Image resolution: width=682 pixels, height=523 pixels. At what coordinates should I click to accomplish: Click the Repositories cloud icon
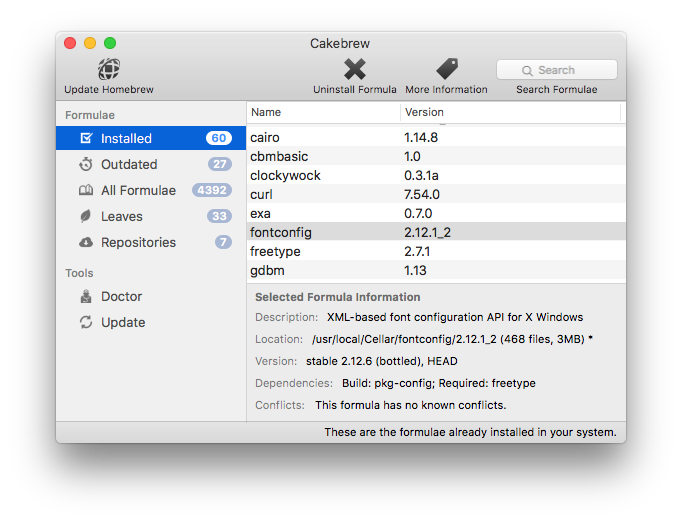tap(86, 242)
